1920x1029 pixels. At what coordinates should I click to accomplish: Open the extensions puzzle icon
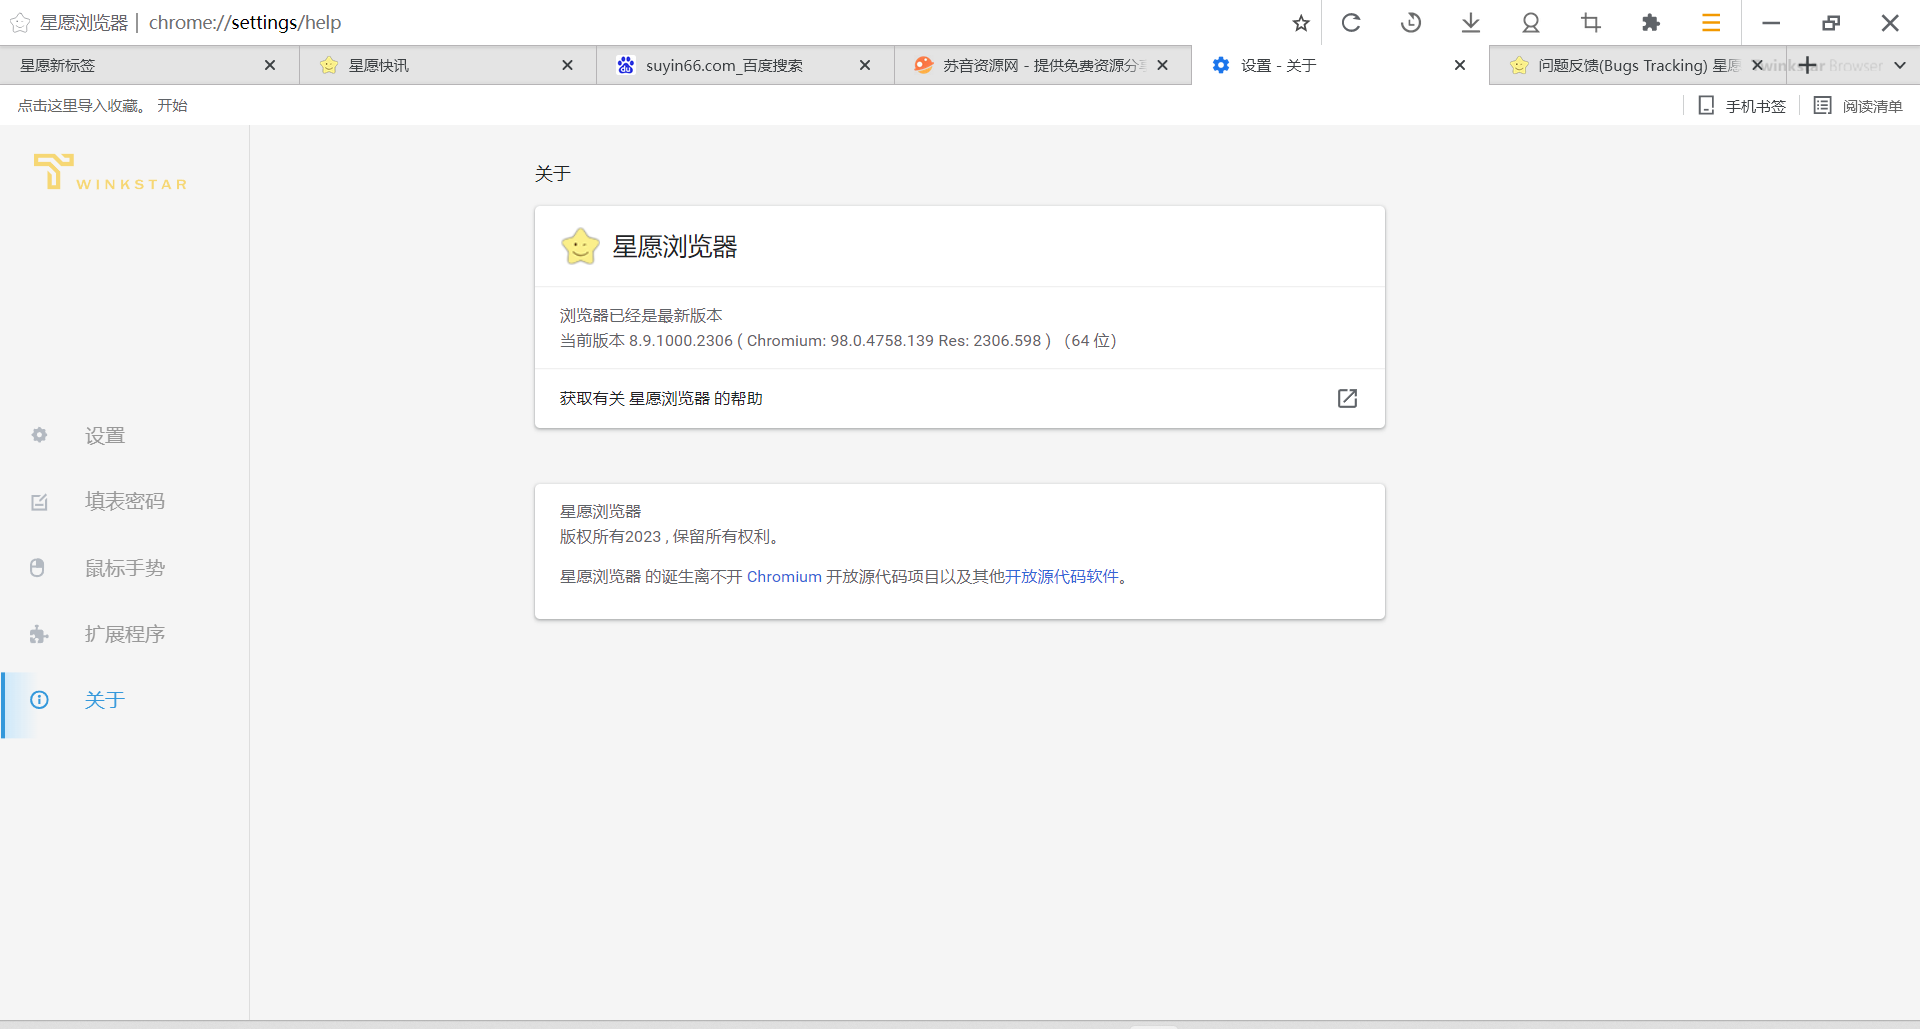tap(1651, 22)
